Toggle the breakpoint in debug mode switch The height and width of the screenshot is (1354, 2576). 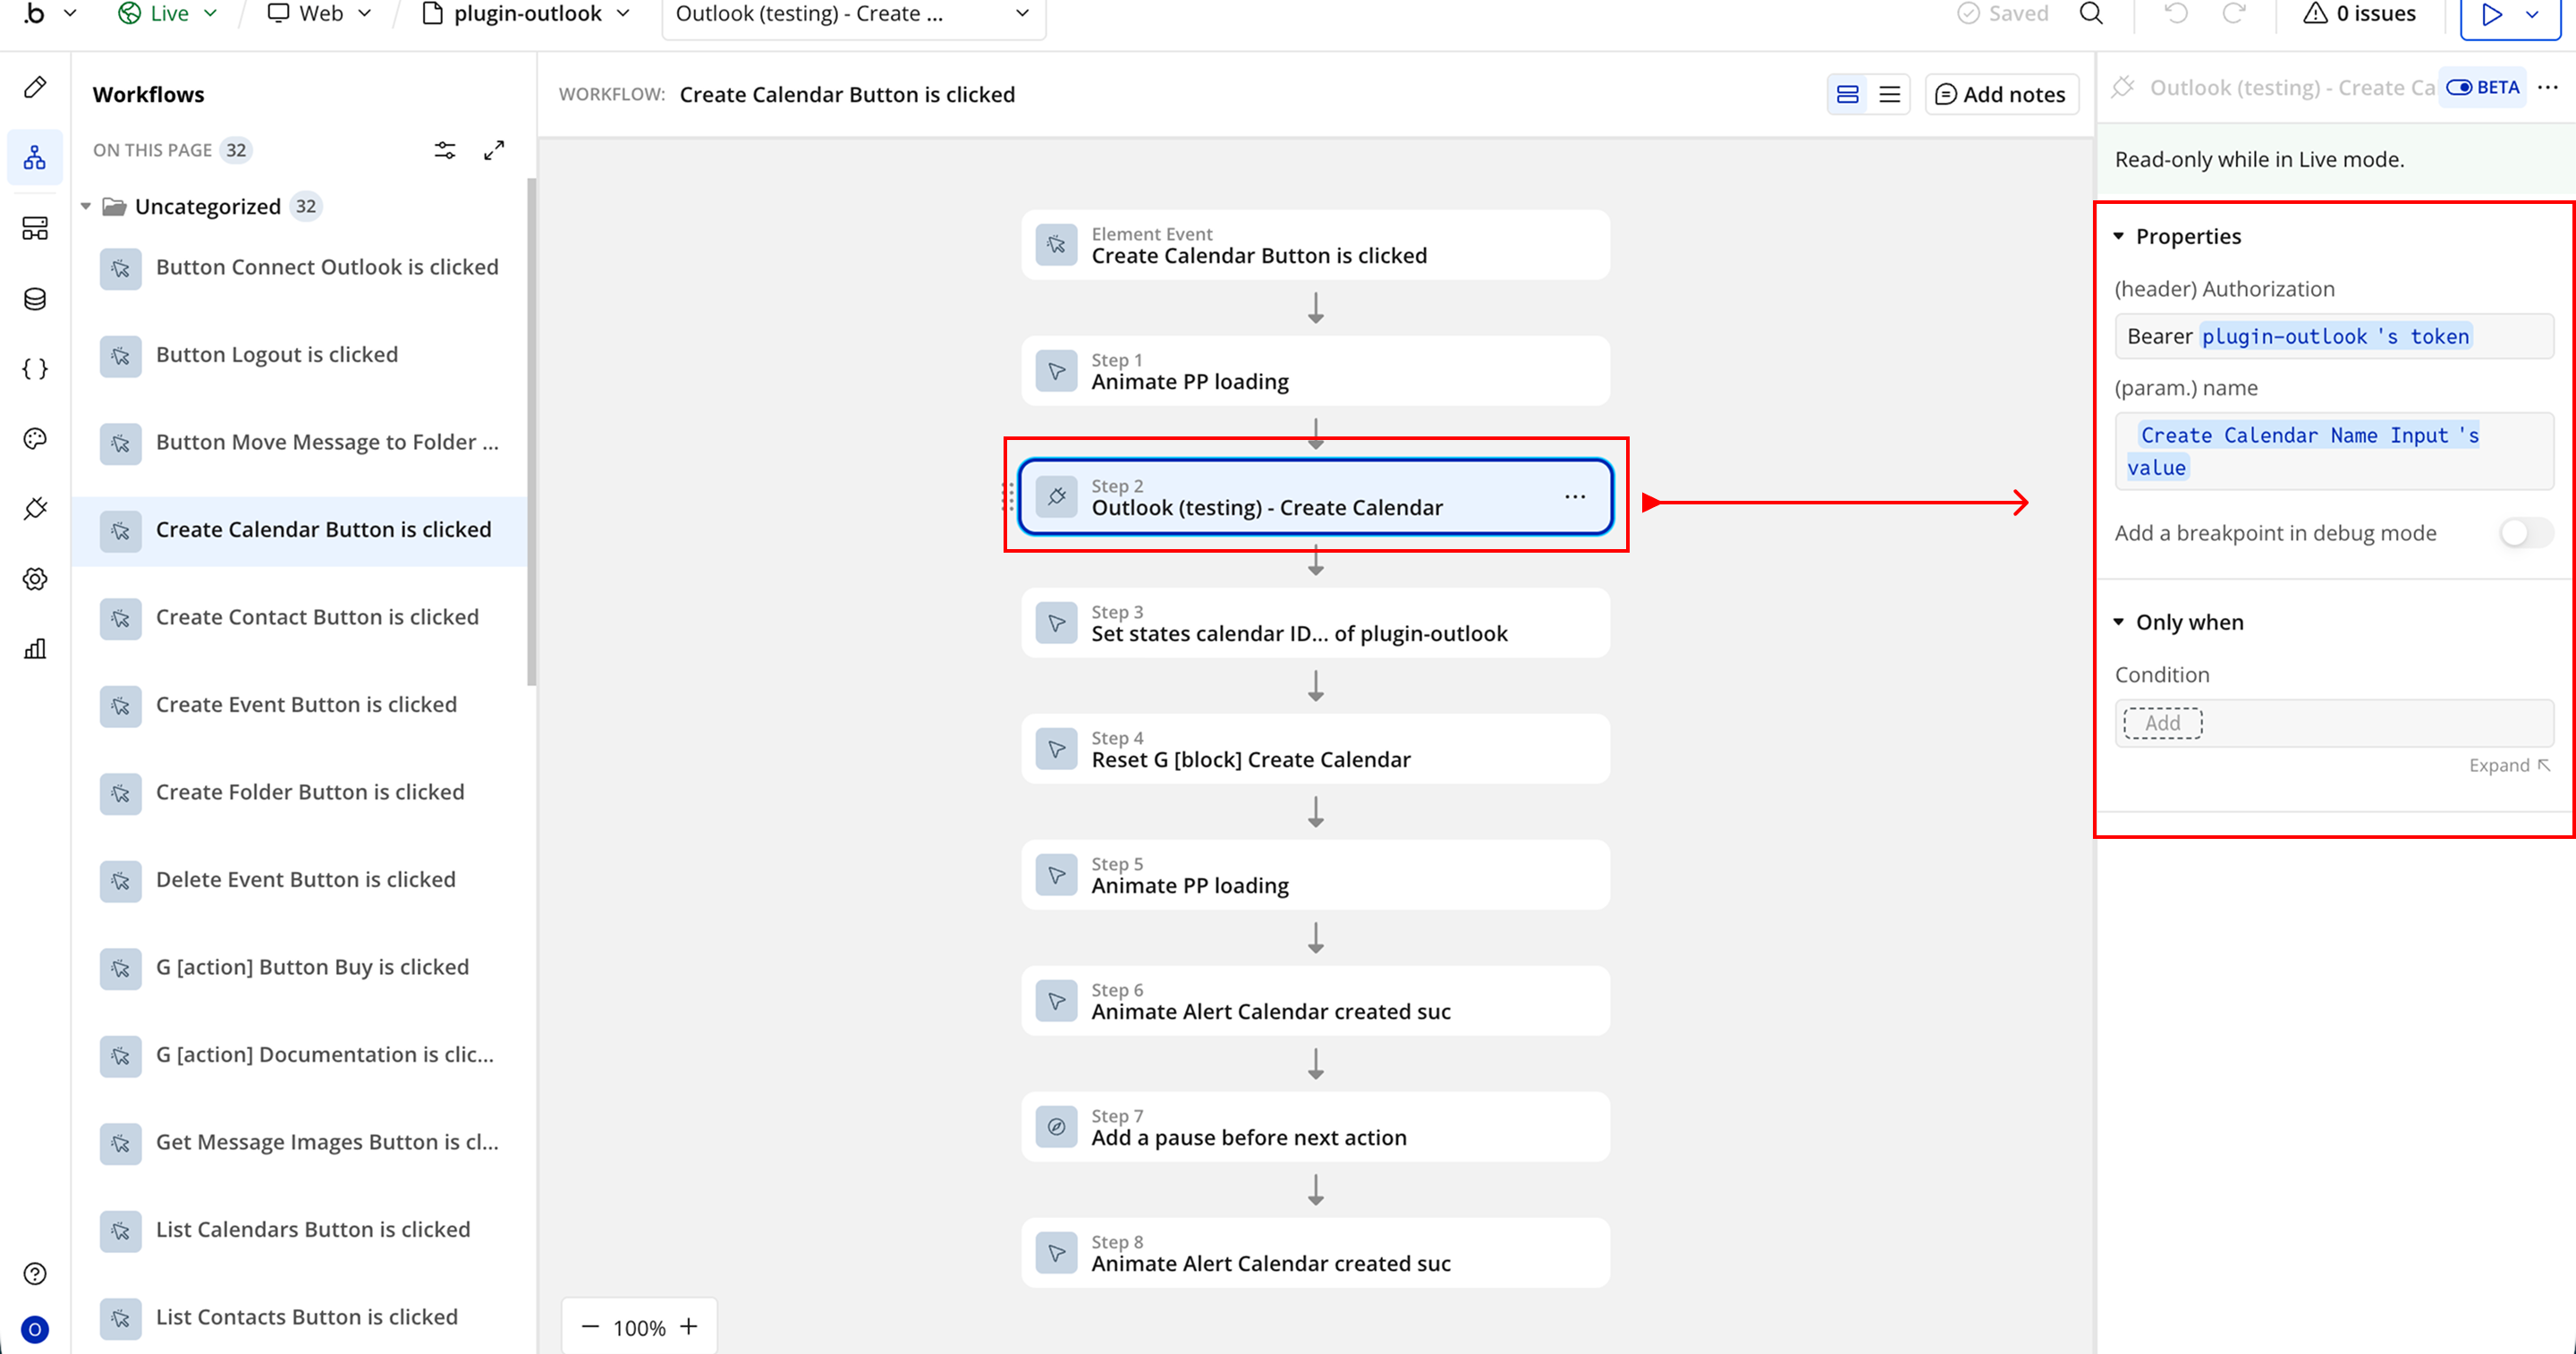(x=2524, y=533)
